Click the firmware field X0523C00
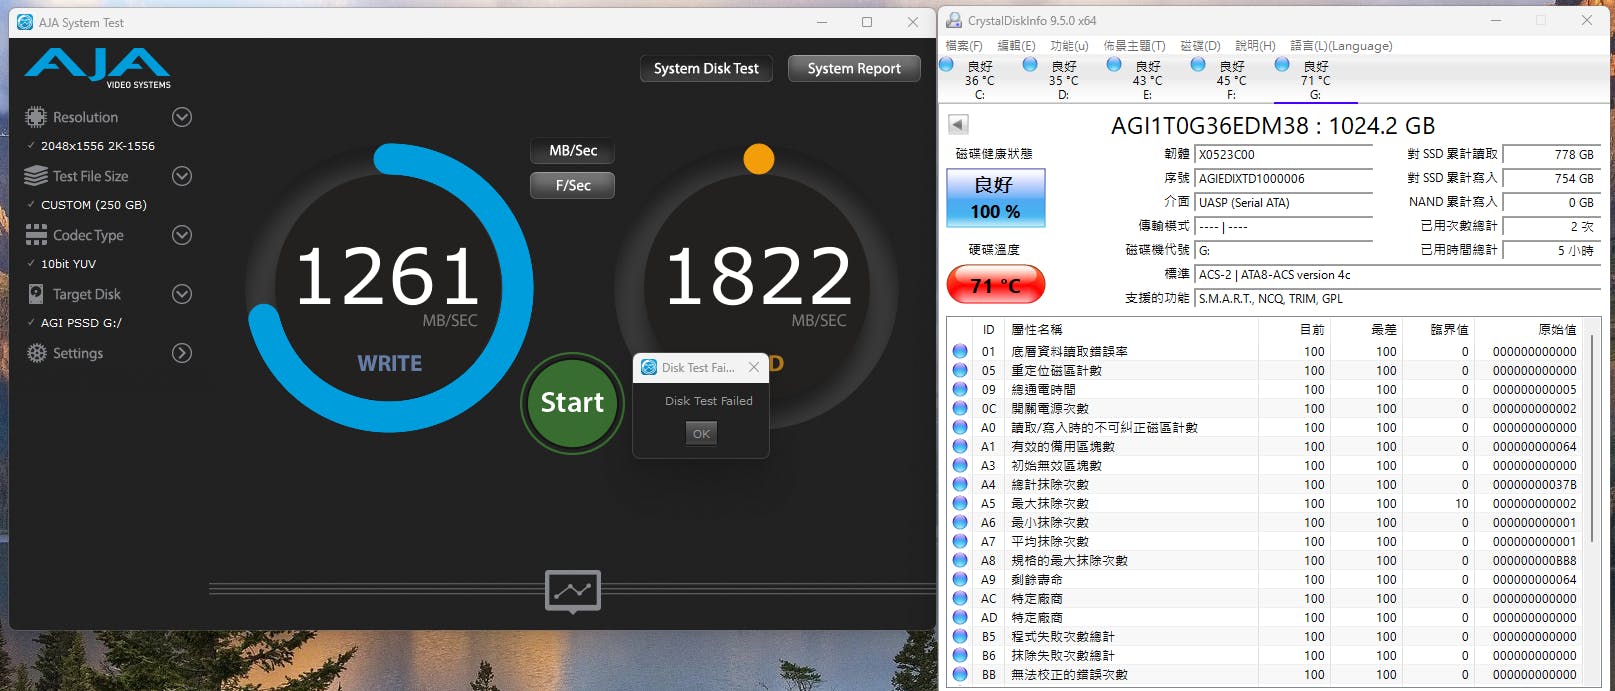This screenshot has width=1615, height=691. (1283, 155)
